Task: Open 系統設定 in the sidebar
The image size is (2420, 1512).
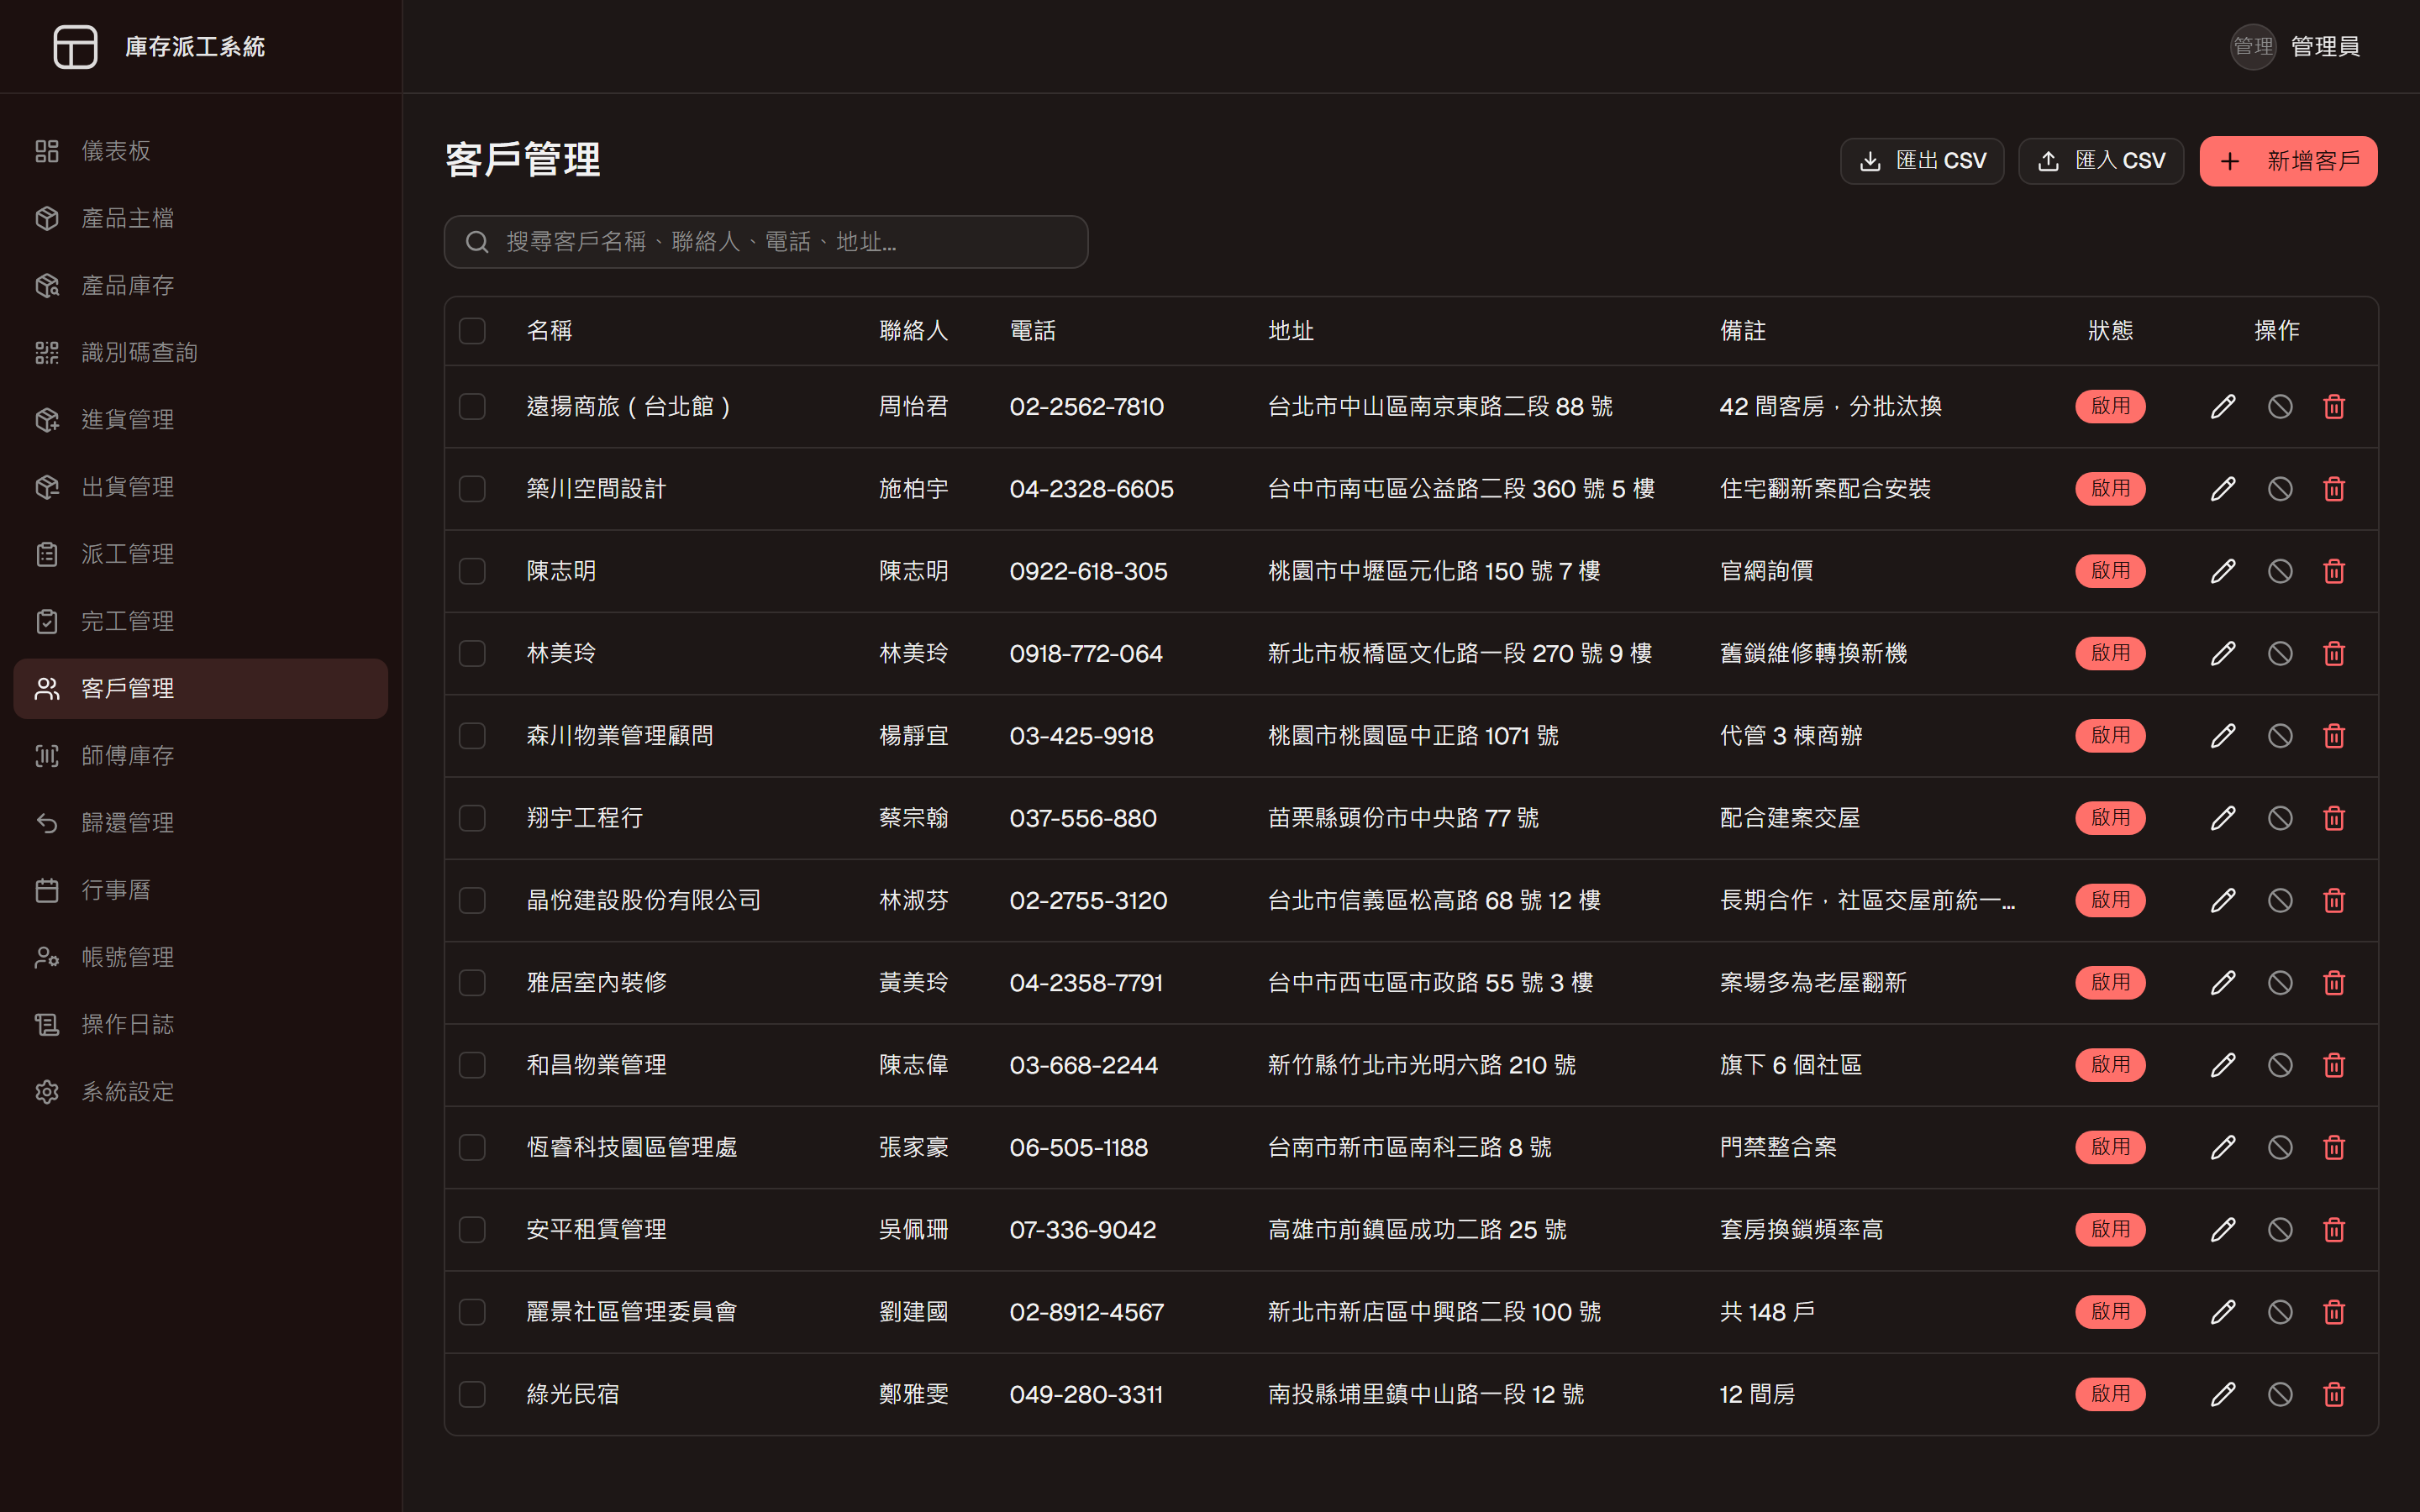Action: point(201,1092)
